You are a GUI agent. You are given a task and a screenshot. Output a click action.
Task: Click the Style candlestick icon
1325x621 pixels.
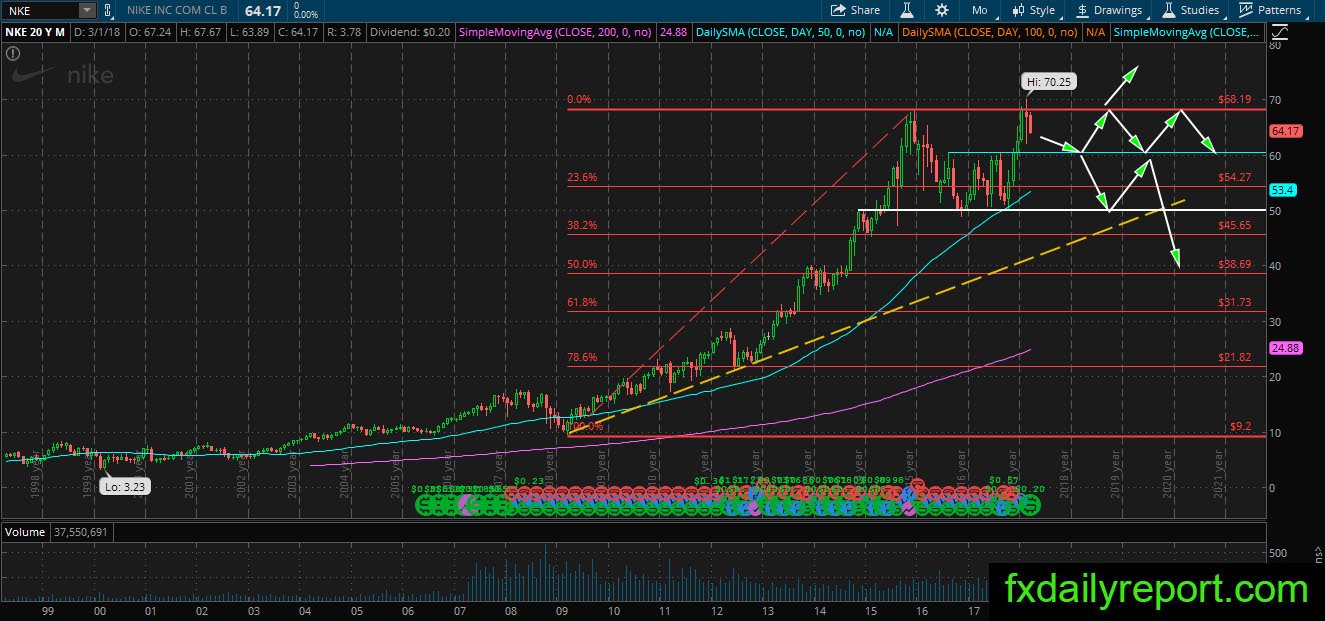point(1018,10)
